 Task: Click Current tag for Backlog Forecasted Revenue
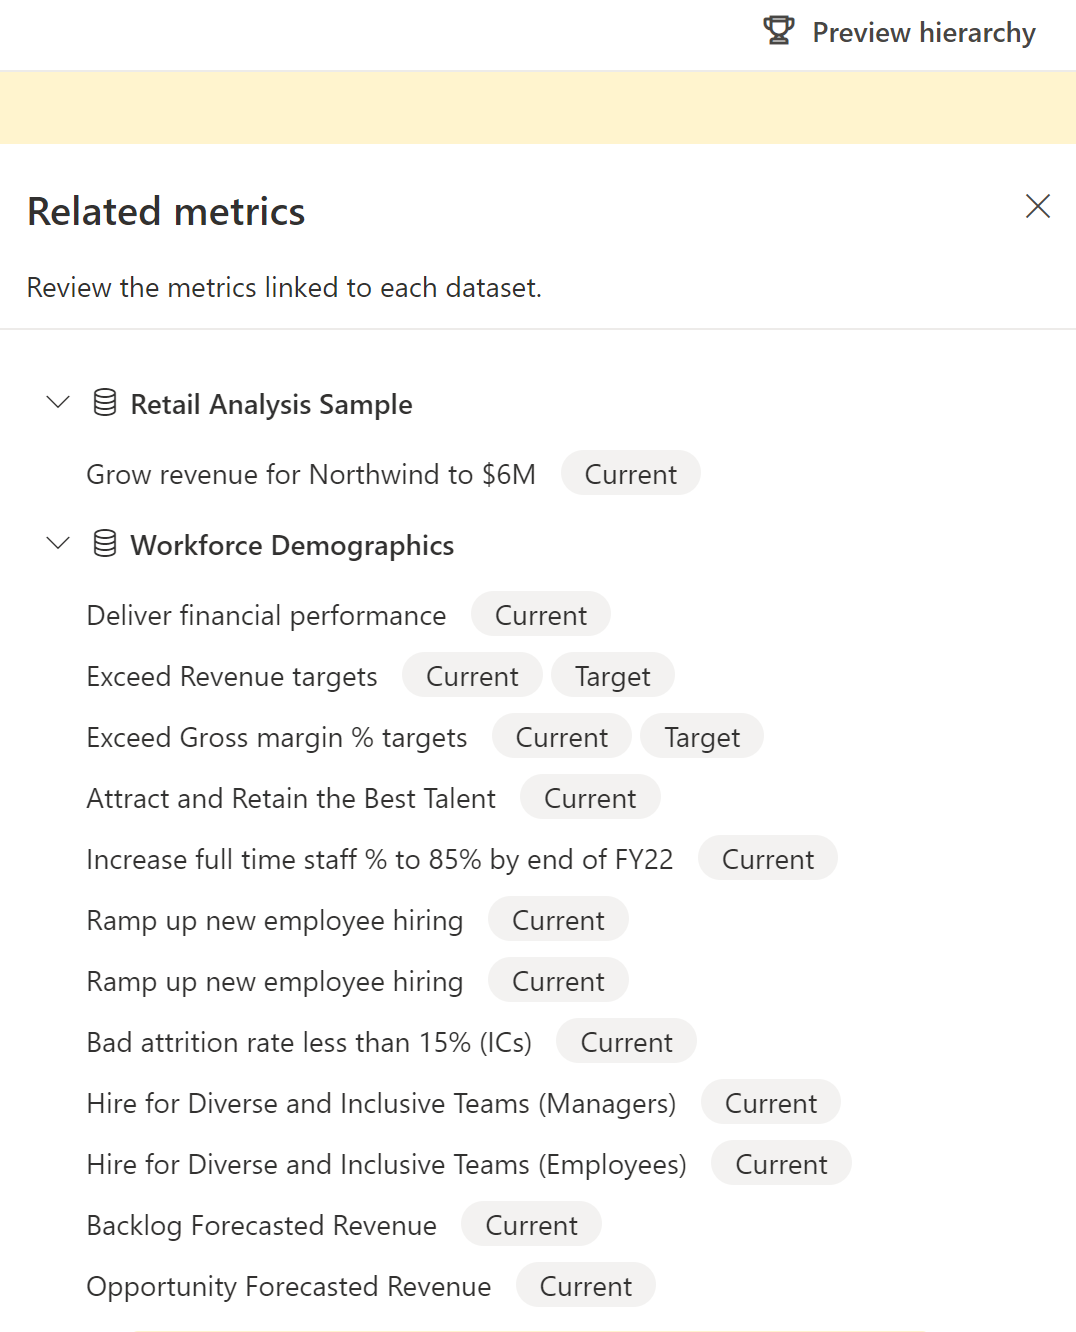pos(531,1225)
